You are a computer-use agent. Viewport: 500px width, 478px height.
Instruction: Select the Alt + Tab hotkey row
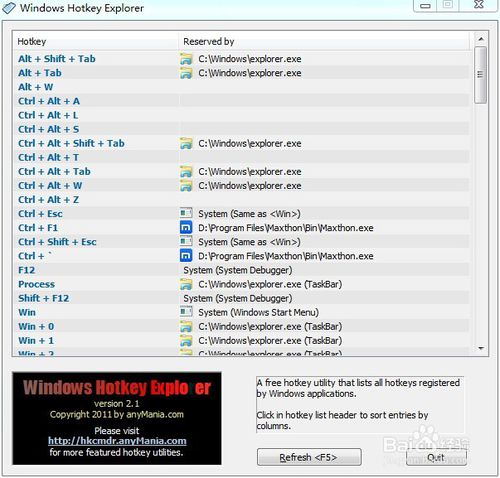point(241,73)
